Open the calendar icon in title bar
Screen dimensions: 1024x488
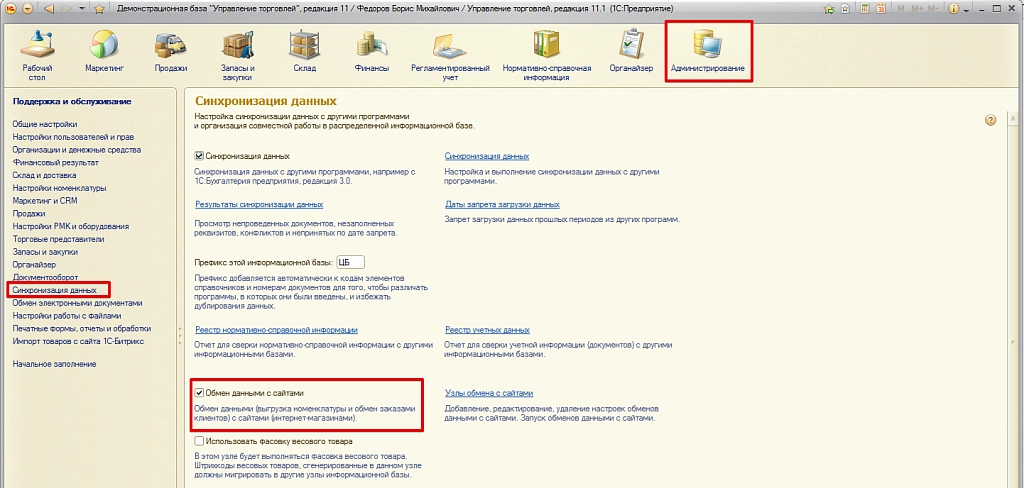click(x=877, y=8)
